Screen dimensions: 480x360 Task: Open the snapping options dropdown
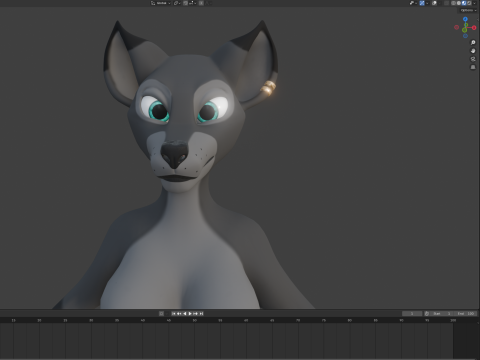192,3
